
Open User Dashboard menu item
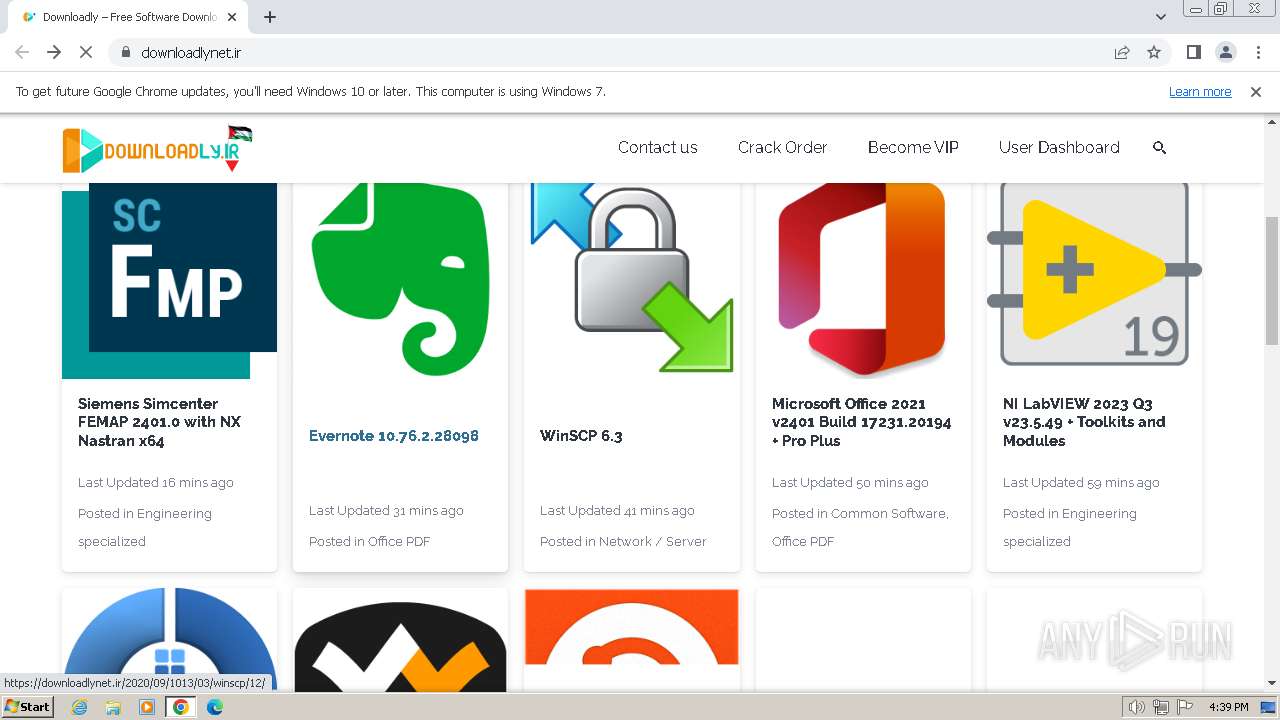(x=1059, y=147)
